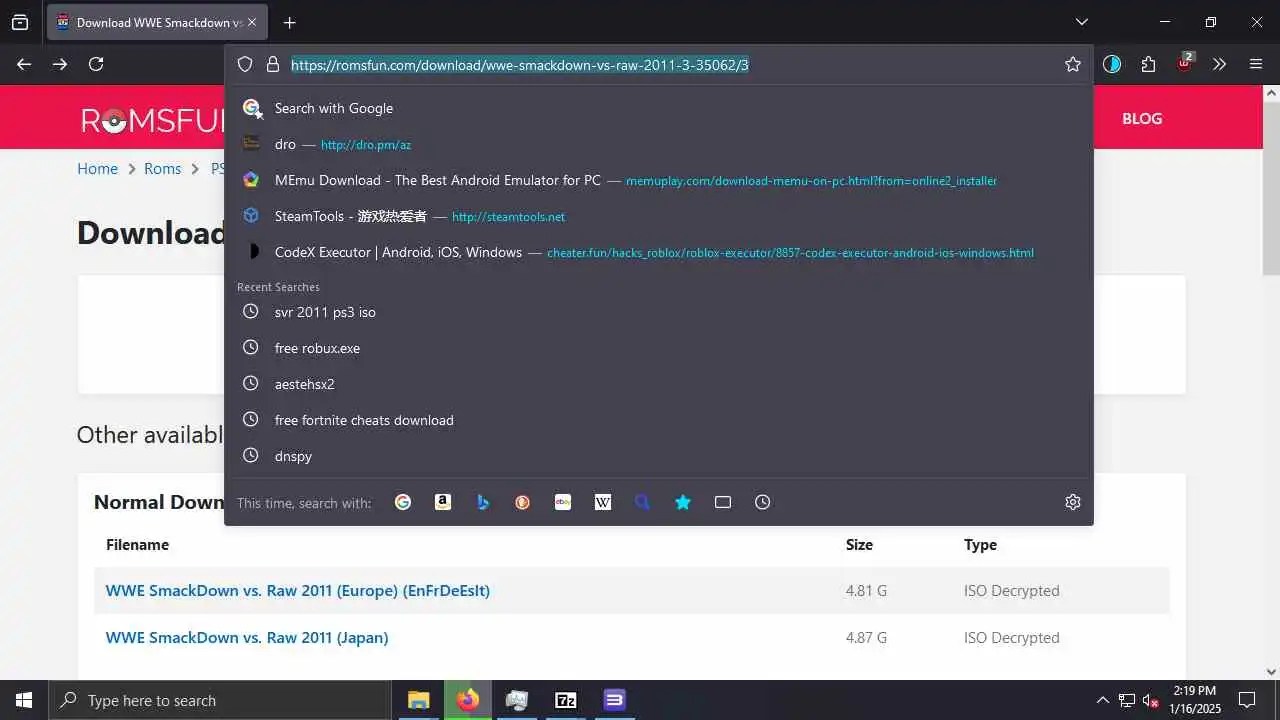The image size is (1280, 720).
Task: Click the Type column header
Action: tap(980, 545)
